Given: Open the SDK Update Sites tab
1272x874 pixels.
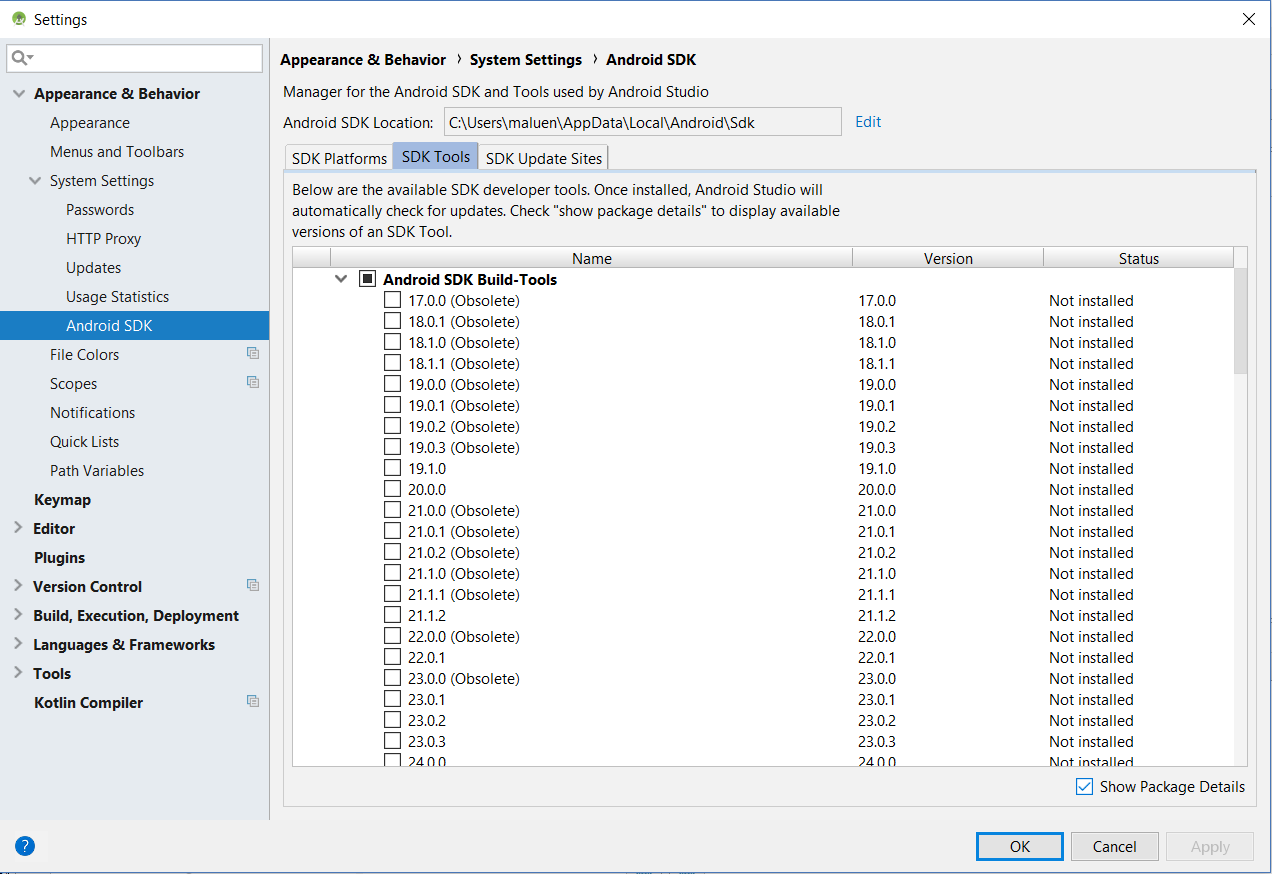Looking at the screenshot, I should 543,158.
